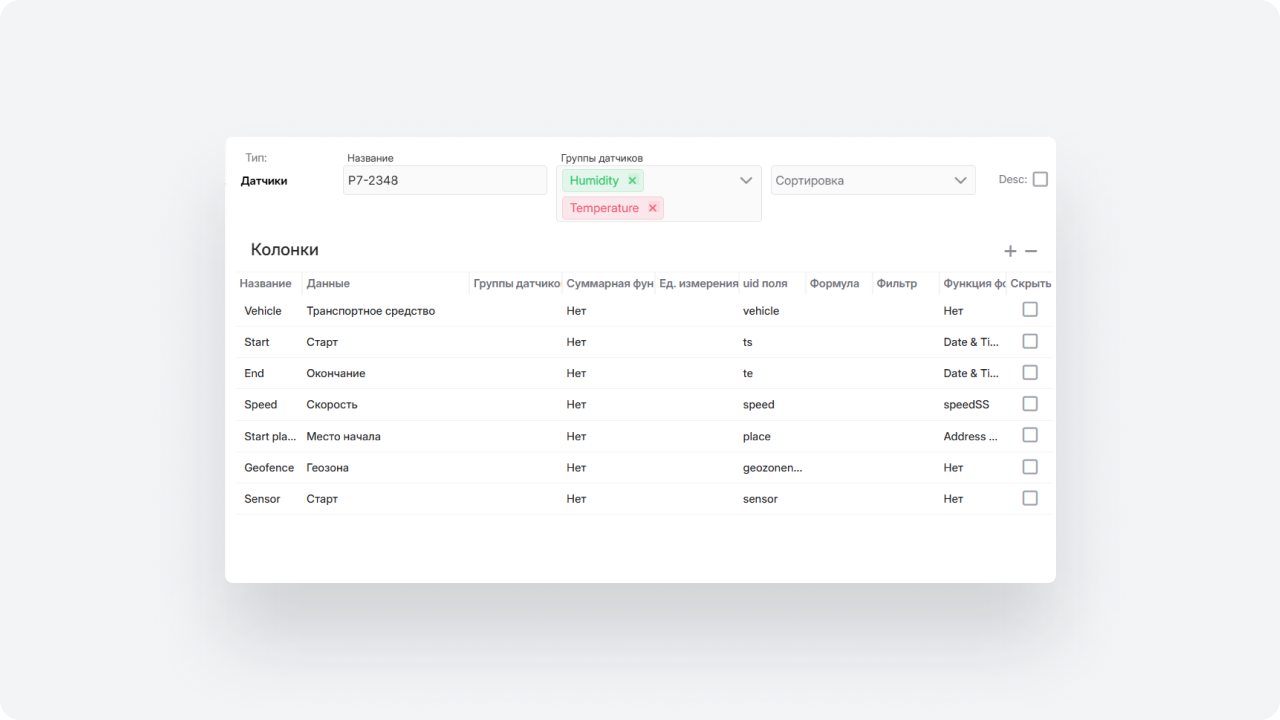The width and height of the screenshot is (1280, 720).
Task: Select the Geofence row name cell
Action: 269,468
